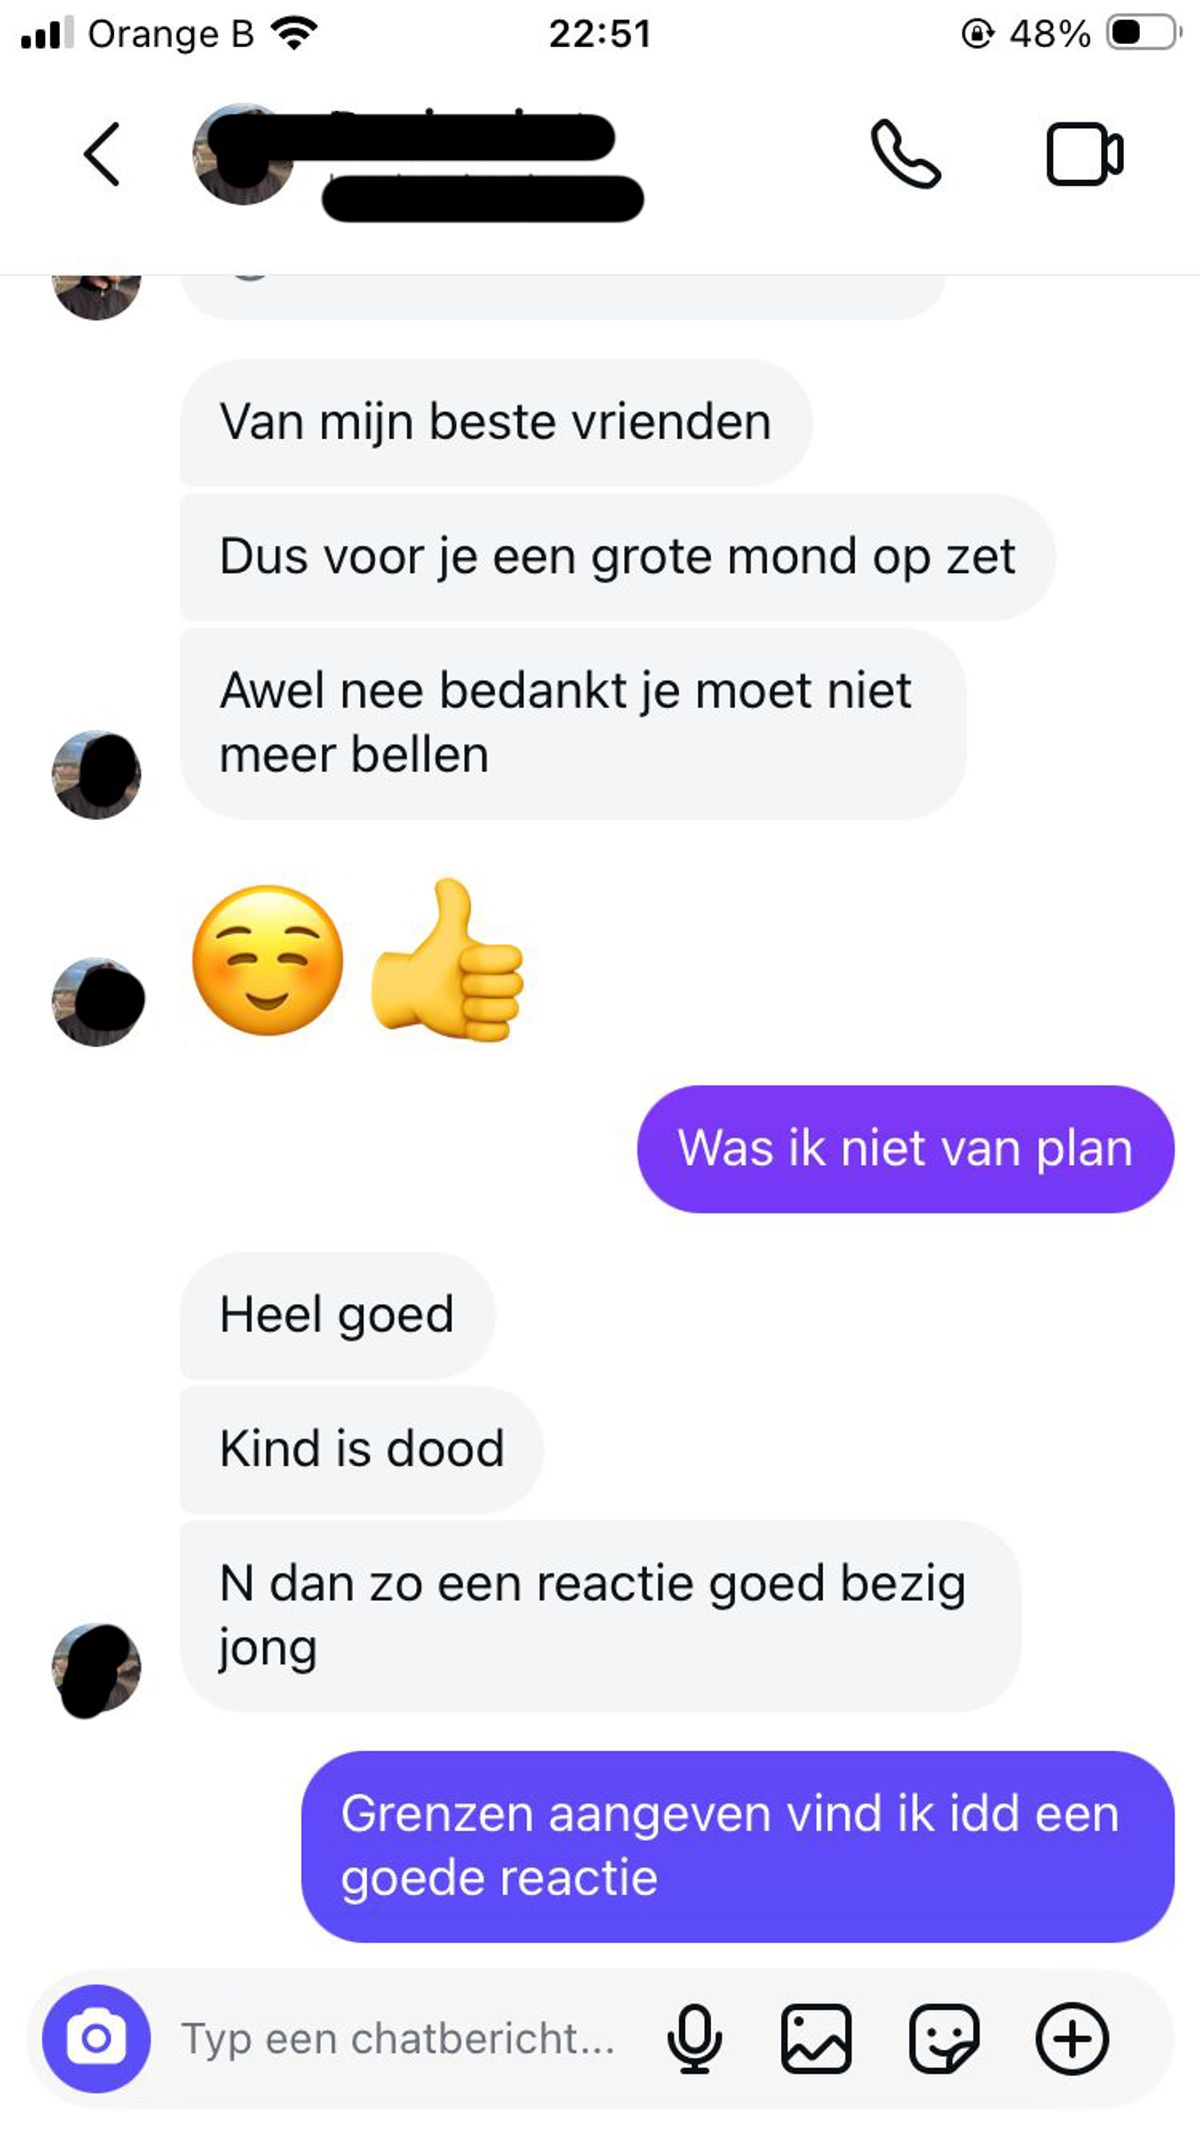The image size is (1200, 2134).
Task: Start a voice call with phone icon
Action: (905, 154)
